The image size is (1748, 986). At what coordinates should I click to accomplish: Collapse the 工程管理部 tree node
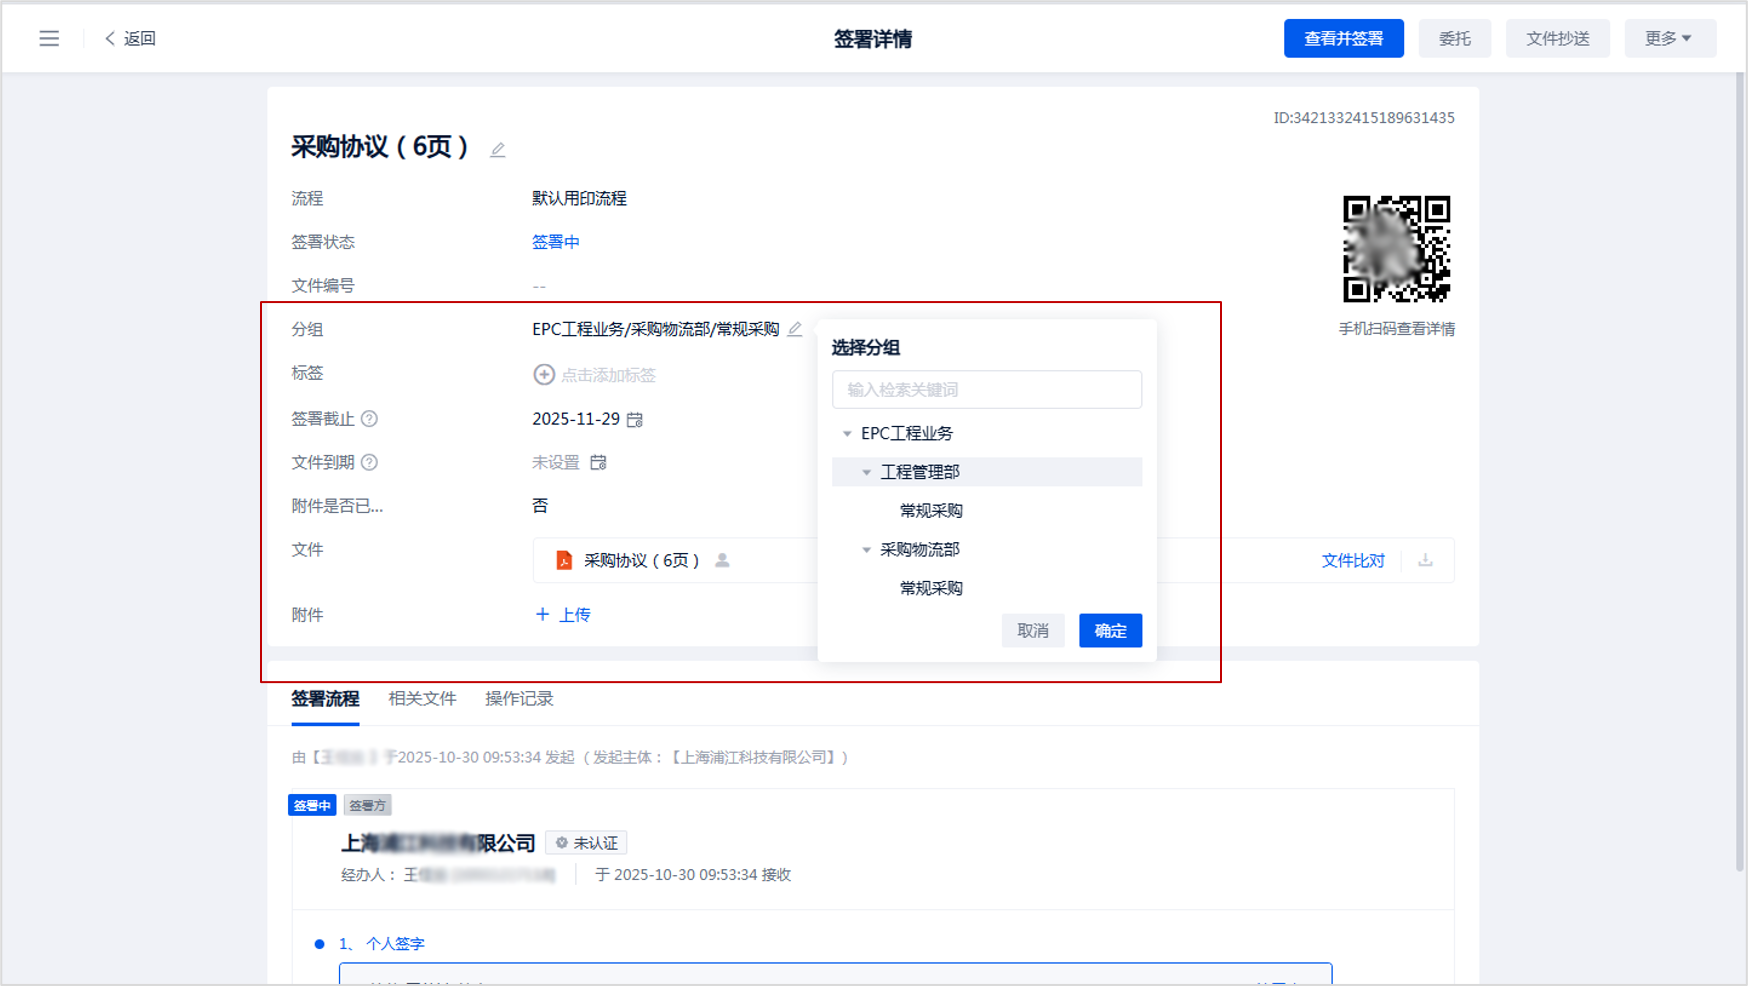tap(867, 472)
